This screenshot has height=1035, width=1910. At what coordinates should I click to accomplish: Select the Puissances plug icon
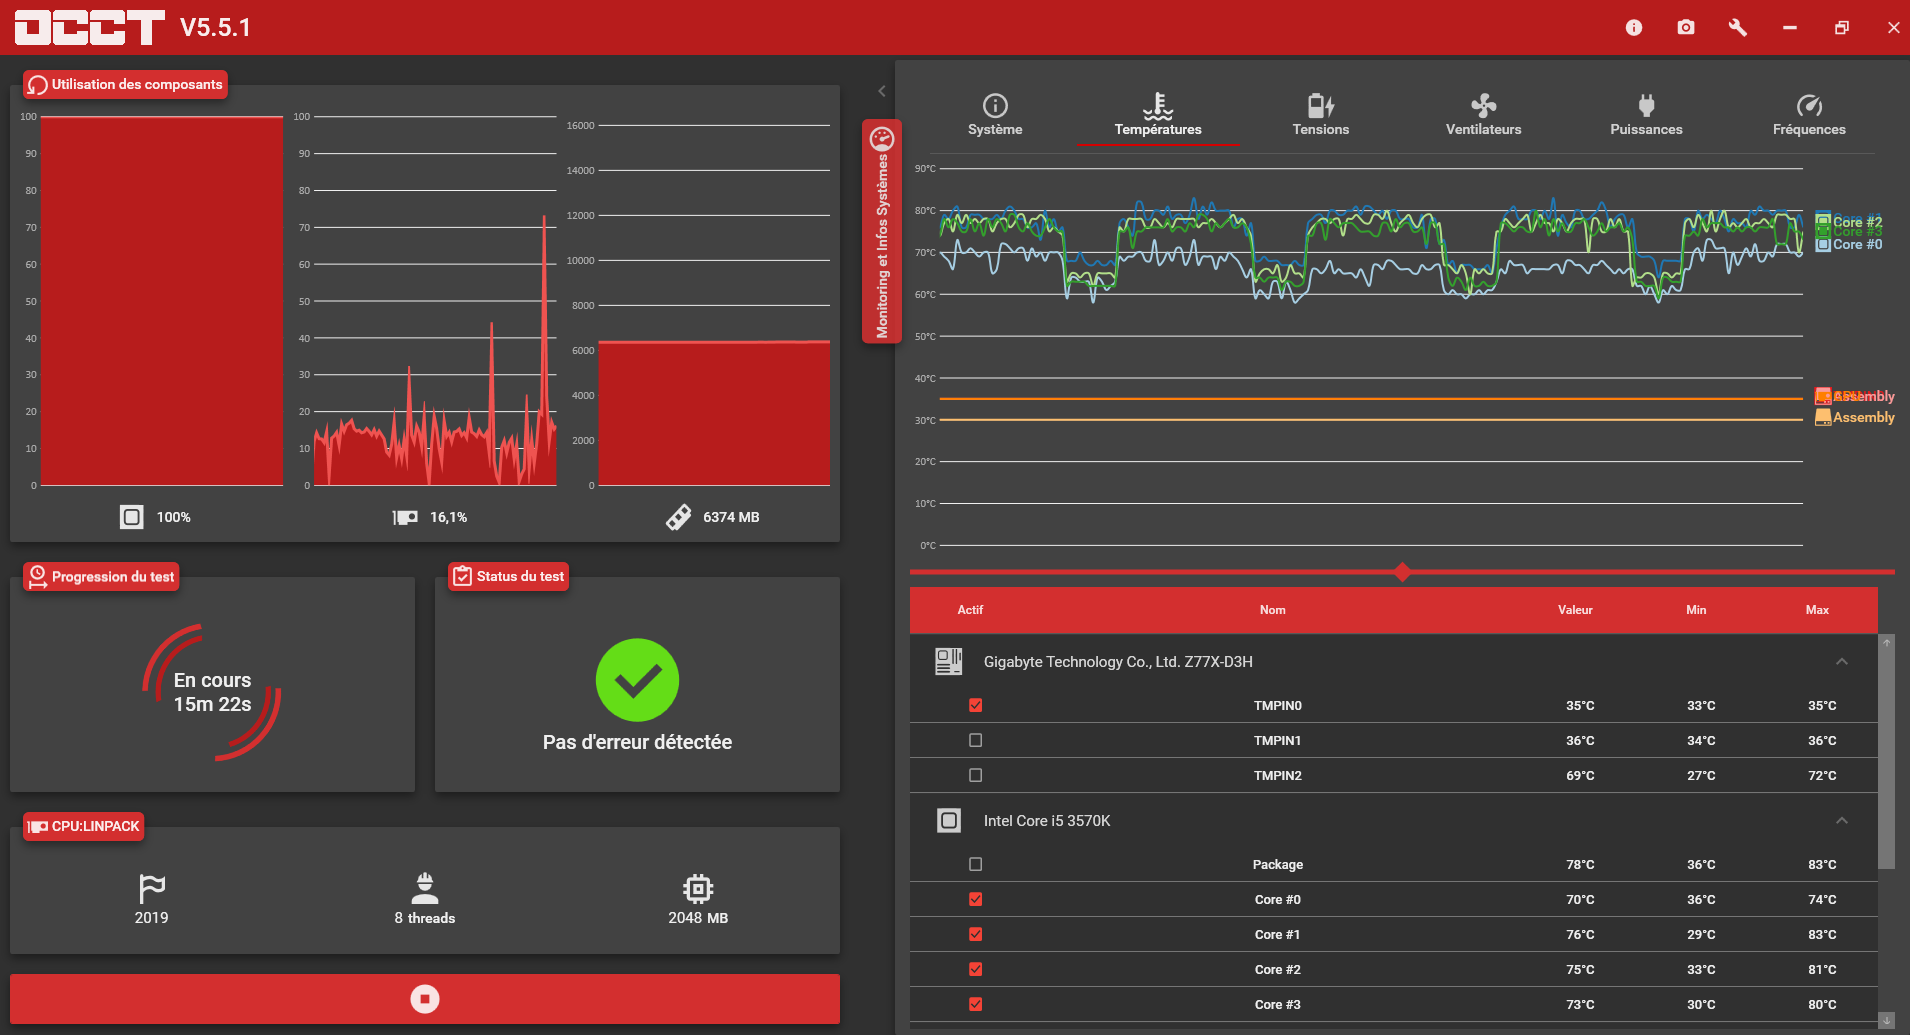point(1647,106)
